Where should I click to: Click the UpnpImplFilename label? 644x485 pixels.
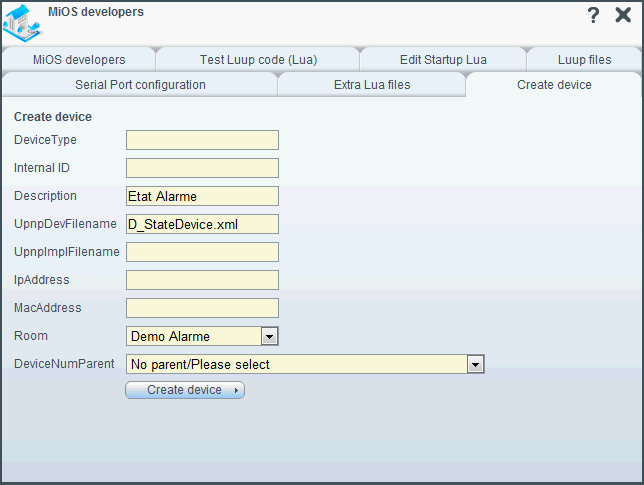point(67,252)
